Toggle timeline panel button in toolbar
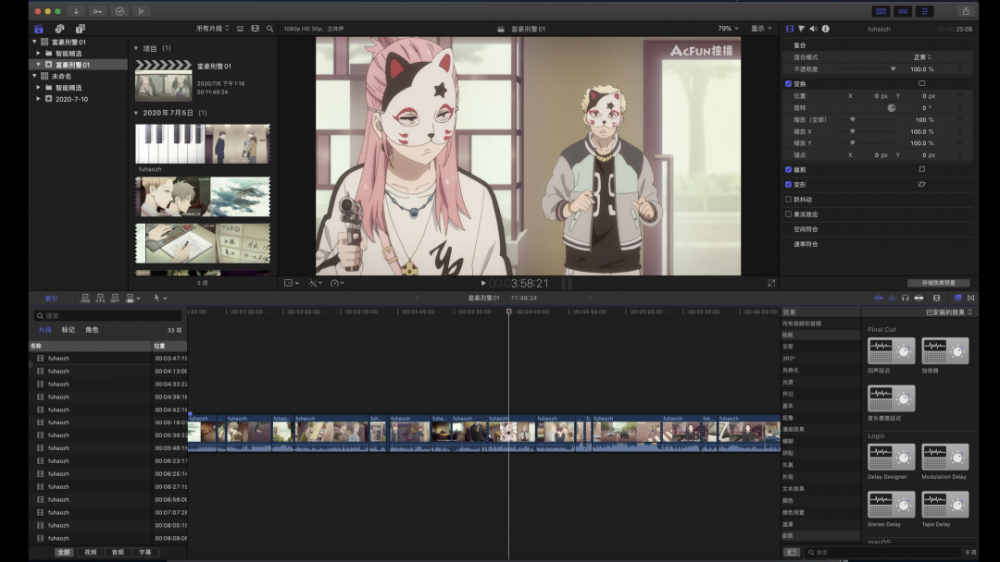Screen dimensions: 1000x562 (902, 11)
